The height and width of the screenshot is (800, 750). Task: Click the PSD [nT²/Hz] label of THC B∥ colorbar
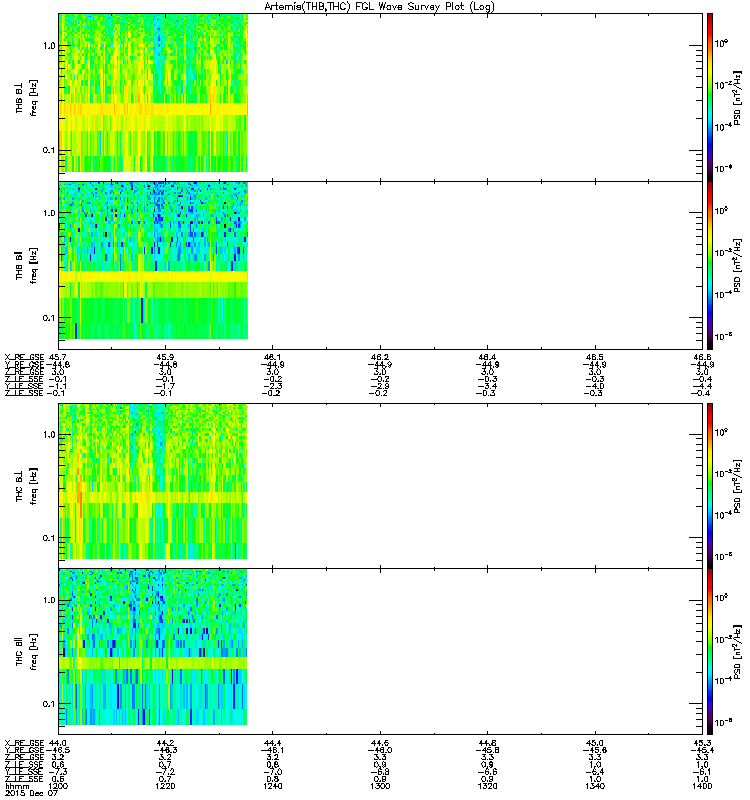(x=737, y=652)
